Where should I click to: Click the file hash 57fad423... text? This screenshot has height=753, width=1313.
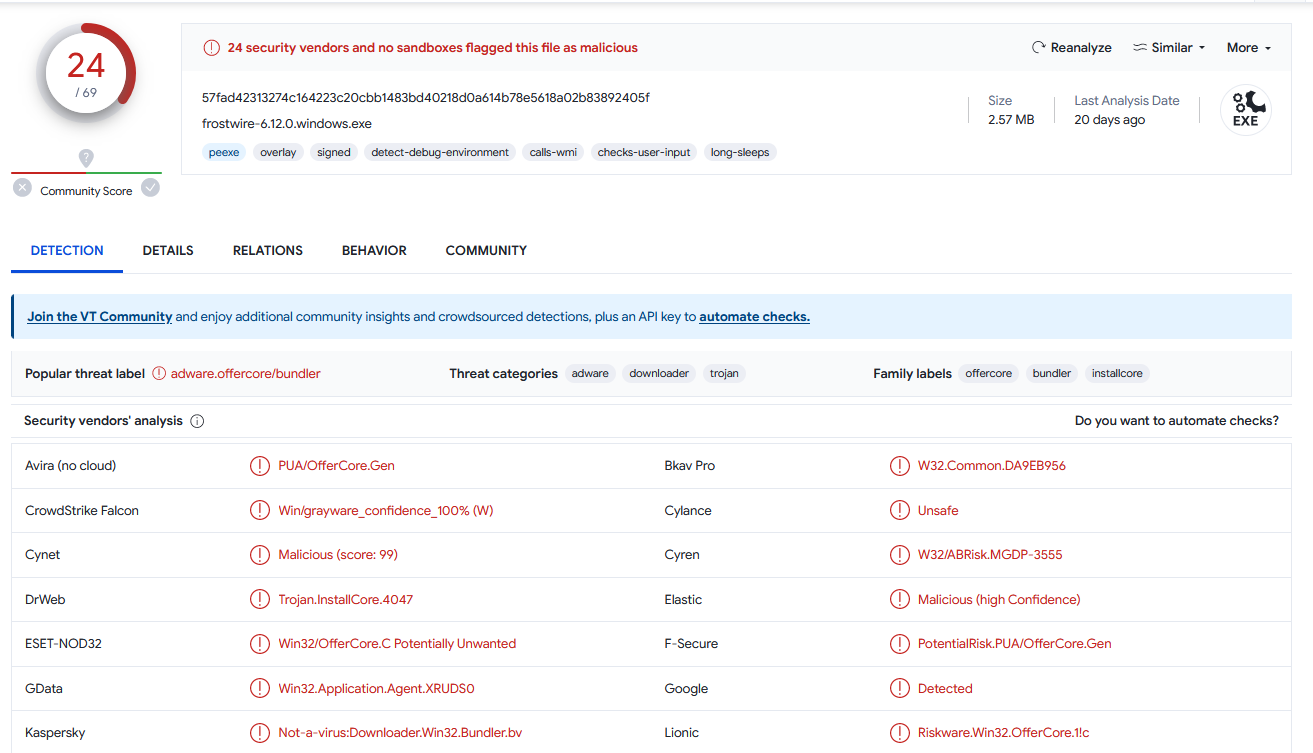point(426,97)
